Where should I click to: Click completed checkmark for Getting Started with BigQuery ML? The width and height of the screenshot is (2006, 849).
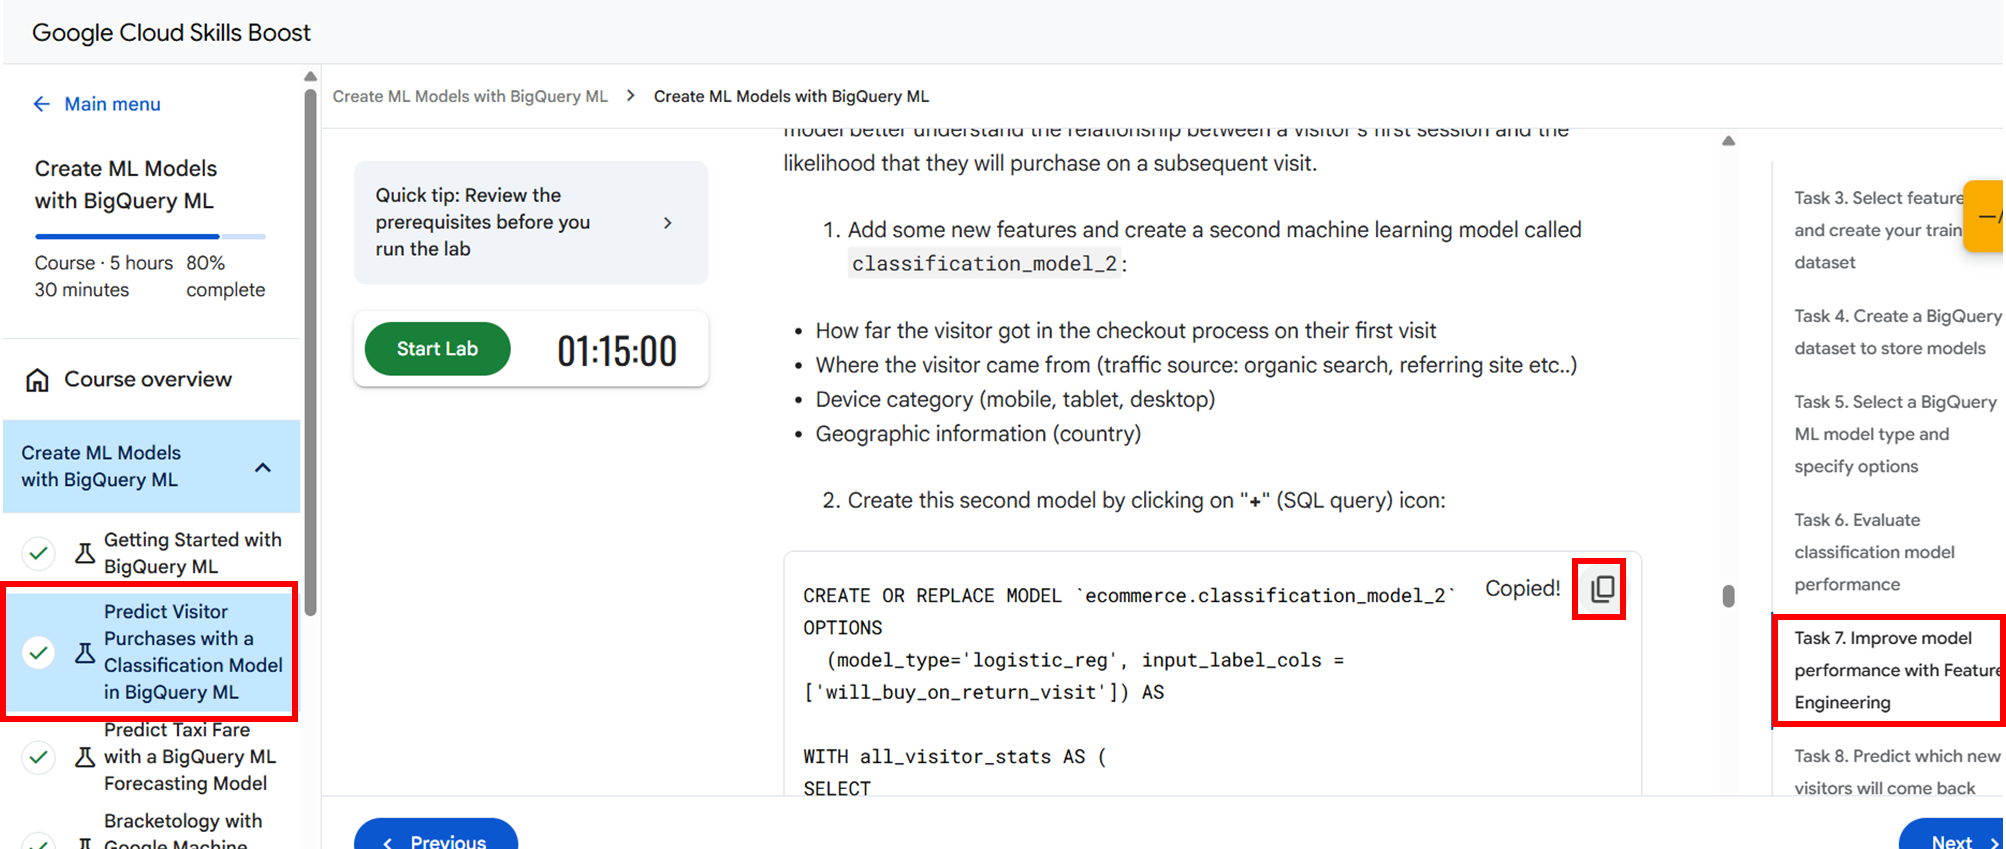click(39, 553)
